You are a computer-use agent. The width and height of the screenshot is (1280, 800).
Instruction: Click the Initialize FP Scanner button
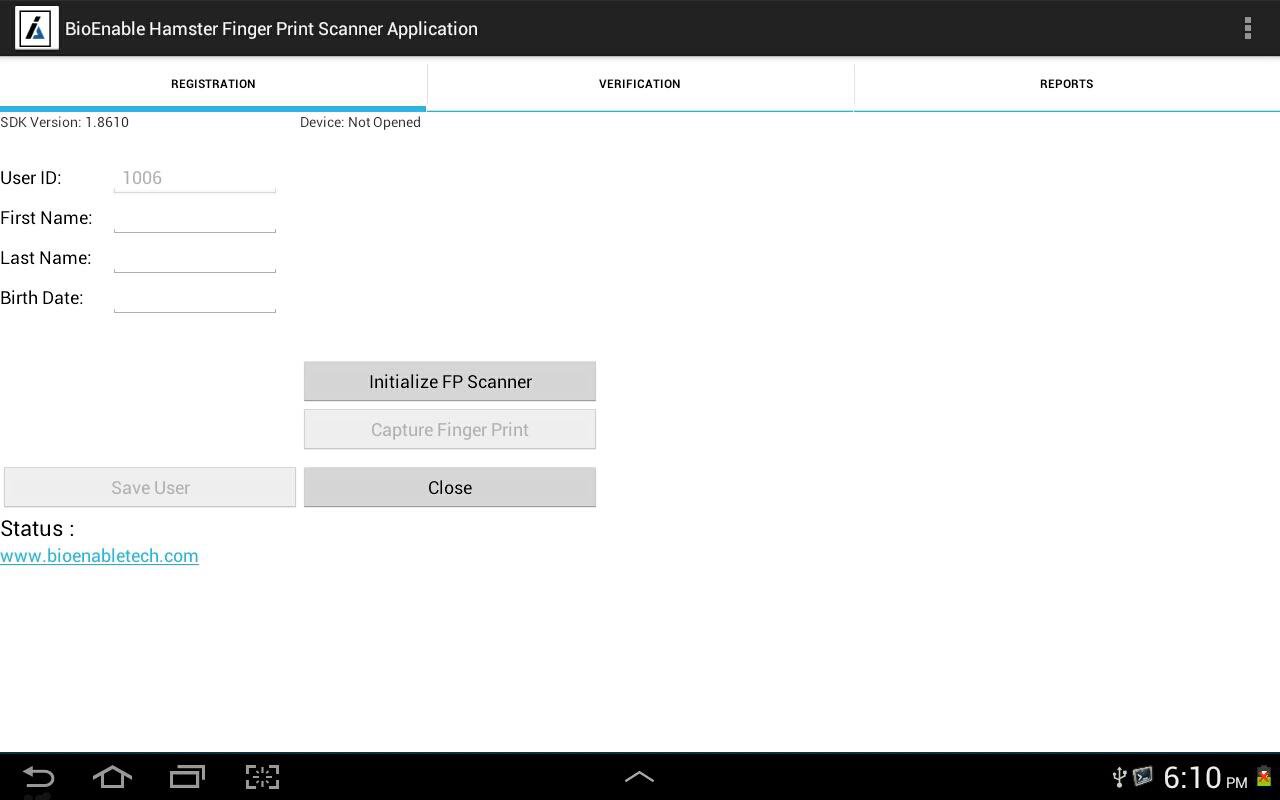(x=450, y=381)
